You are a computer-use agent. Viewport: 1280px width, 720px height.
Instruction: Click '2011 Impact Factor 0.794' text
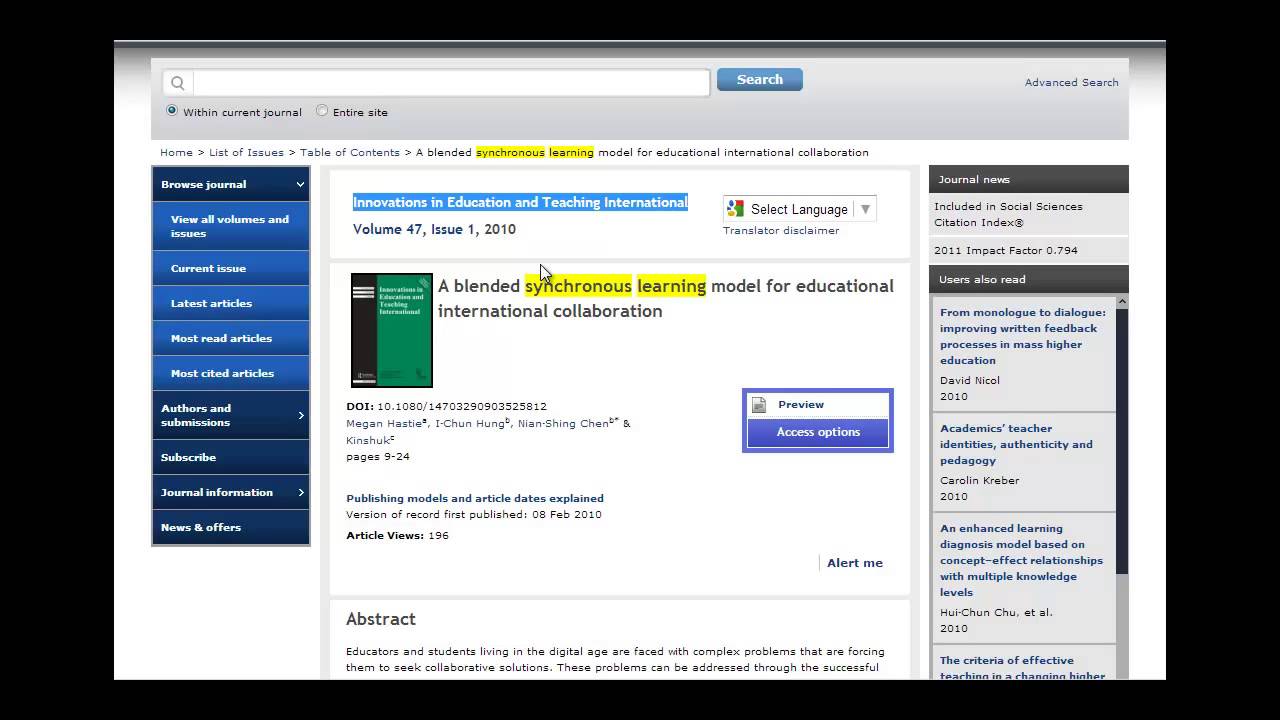coord(1006,251)
